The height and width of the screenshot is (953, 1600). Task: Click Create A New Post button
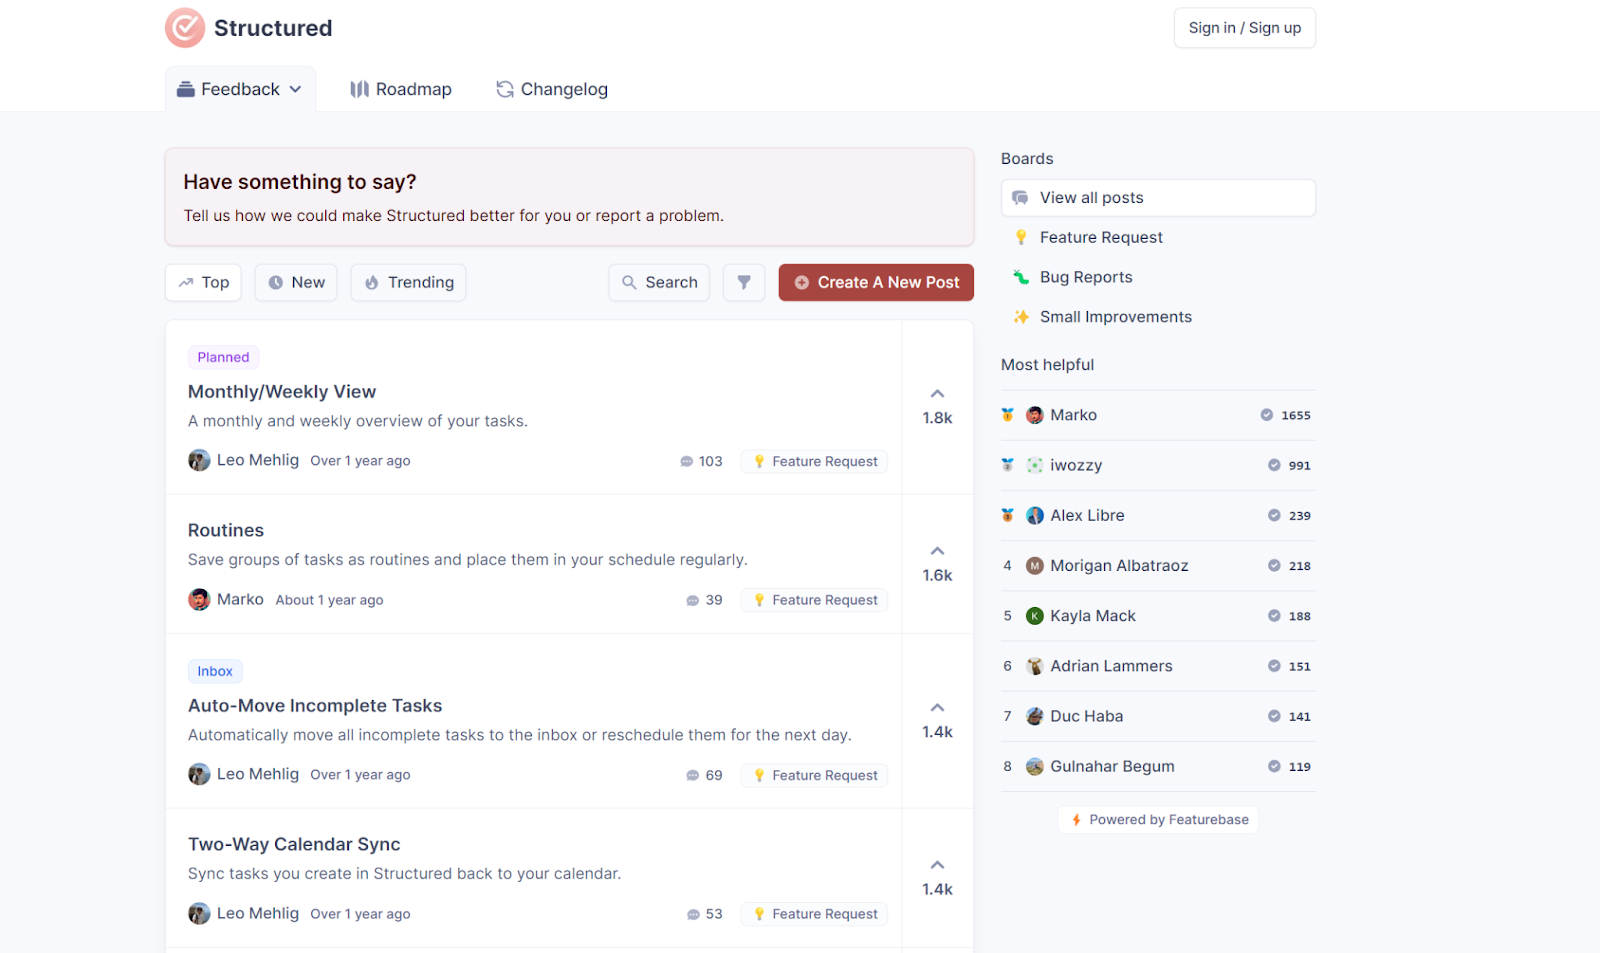876,282
